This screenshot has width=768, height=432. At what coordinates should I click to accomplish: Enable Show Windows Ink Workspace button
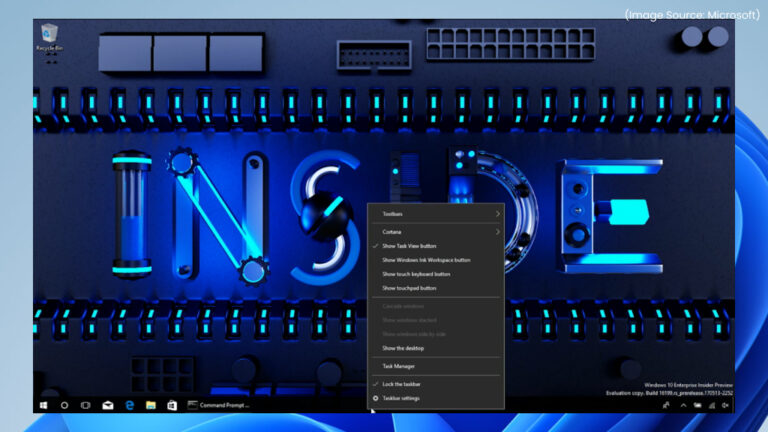coord(436,260)
